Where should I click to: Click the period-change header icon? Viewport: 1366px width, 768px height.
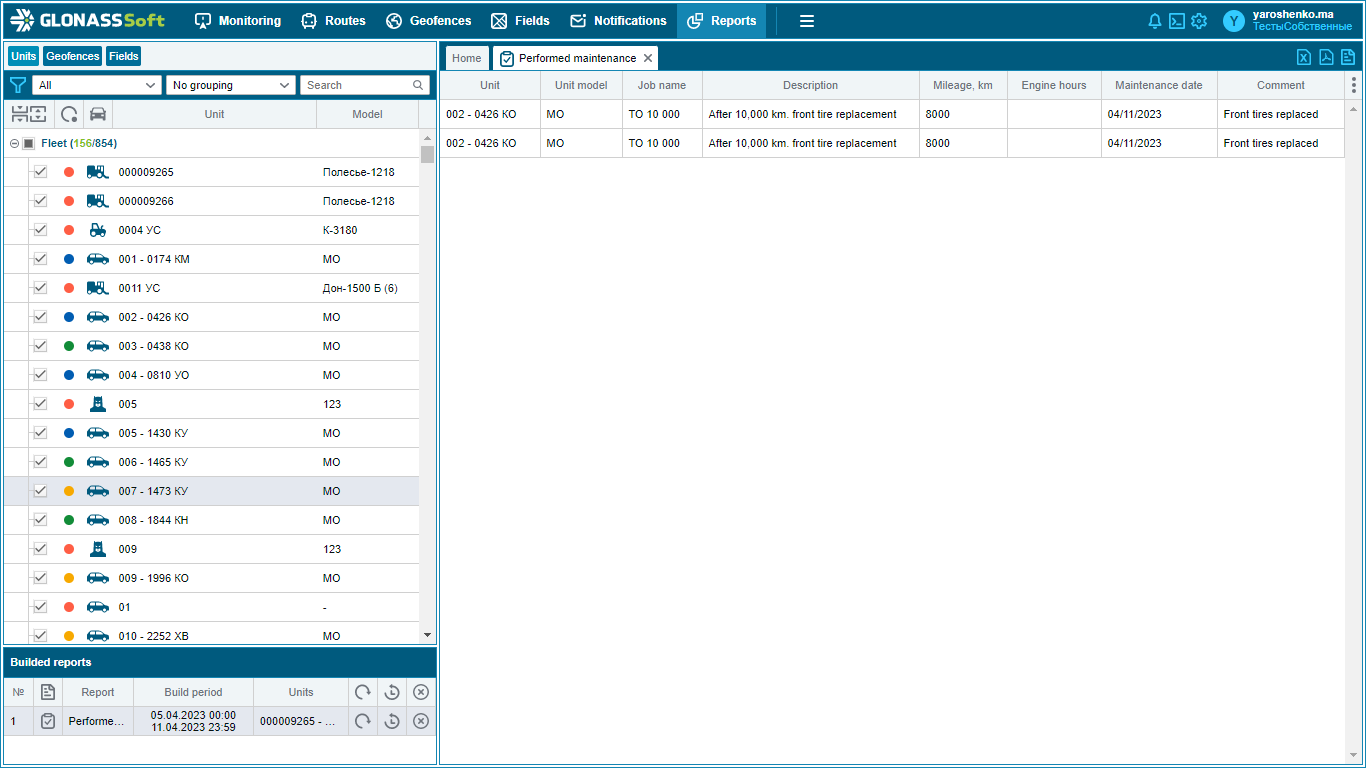[392, 692]
